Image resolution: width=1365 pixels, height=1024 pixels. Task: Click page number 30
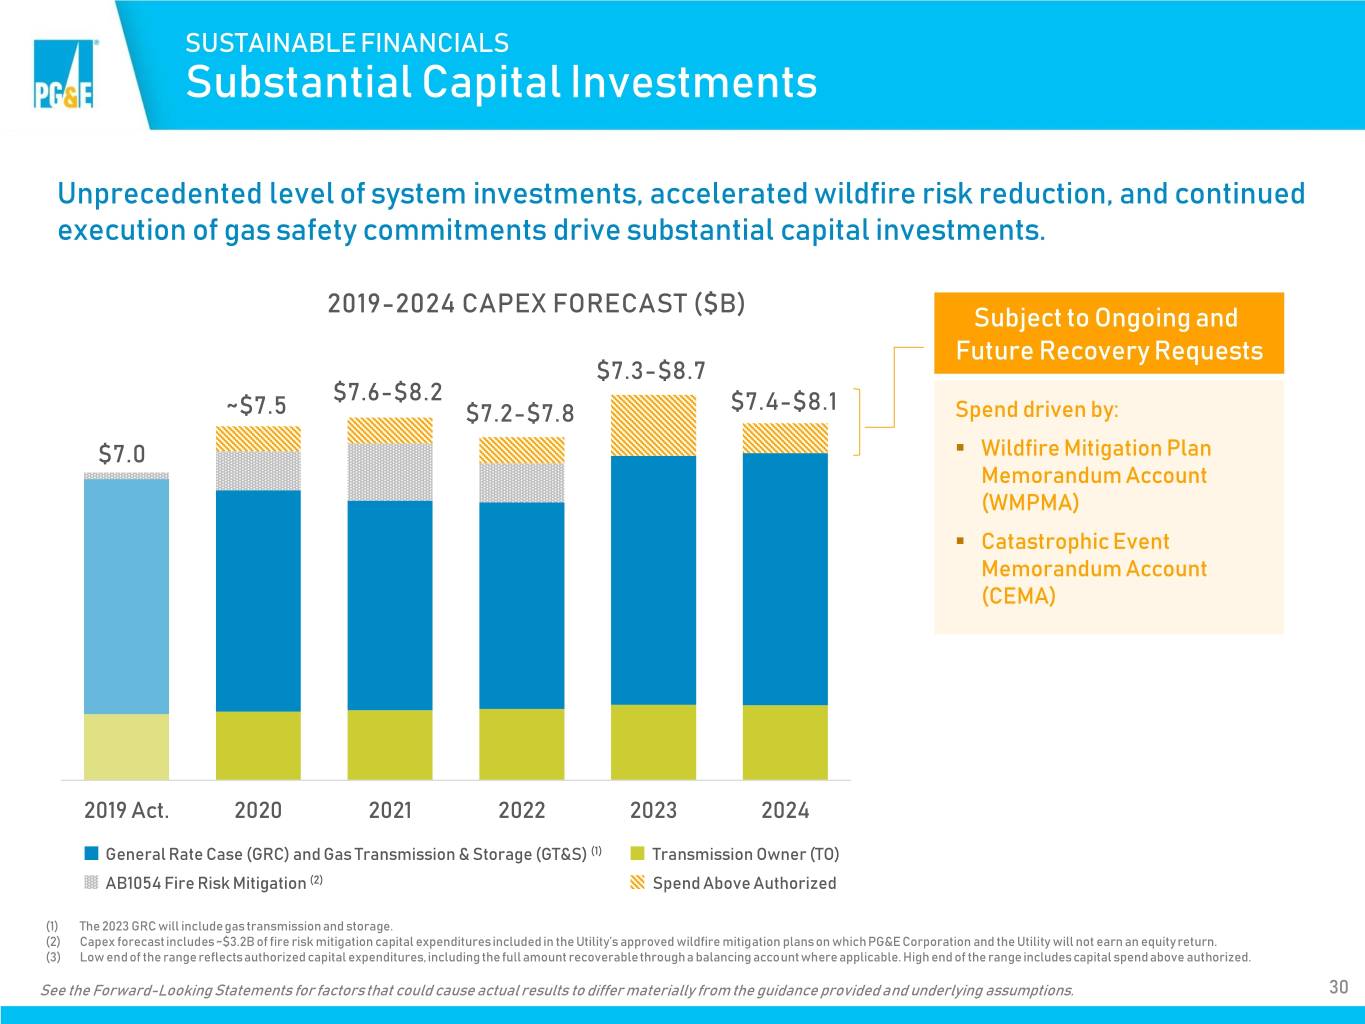1338,987
